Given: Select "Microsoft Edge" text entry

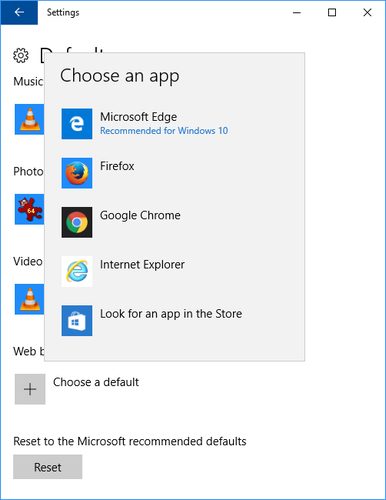Looking at the screenshot, I should [x=139, y=117].
